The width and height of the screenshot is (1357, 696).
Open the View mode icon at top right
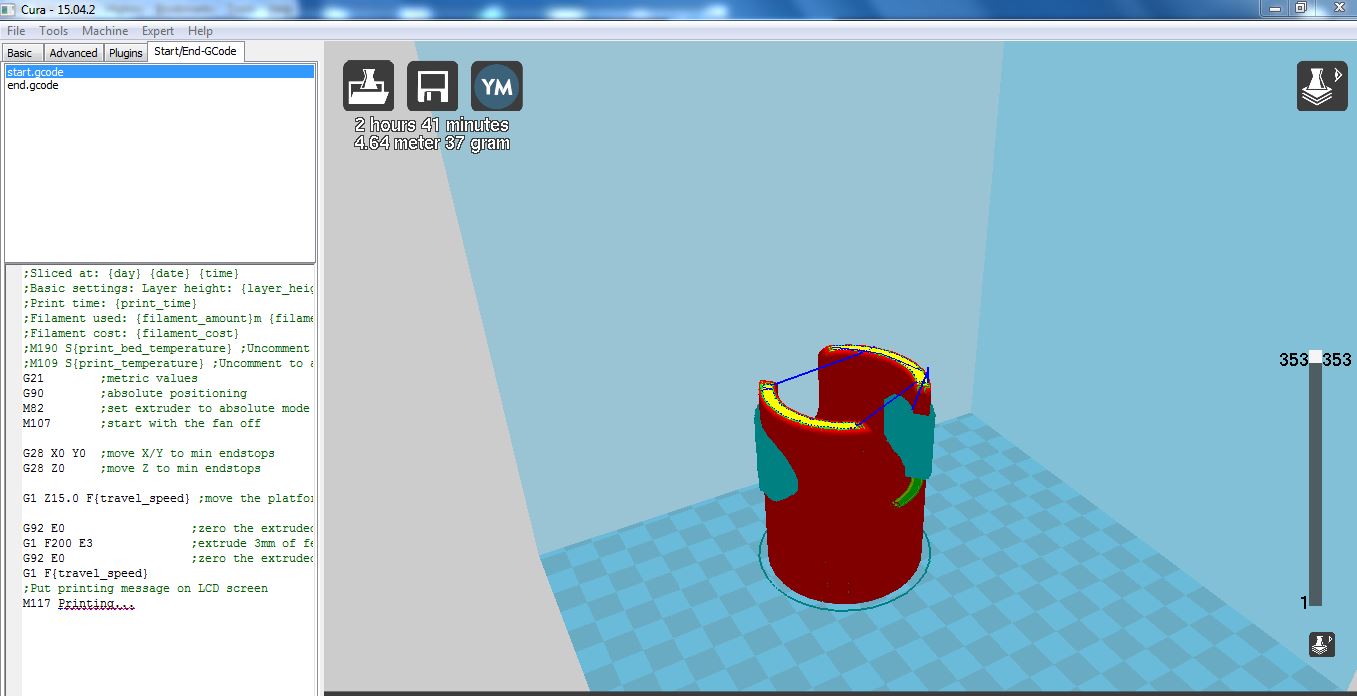tap(1321, 86)
